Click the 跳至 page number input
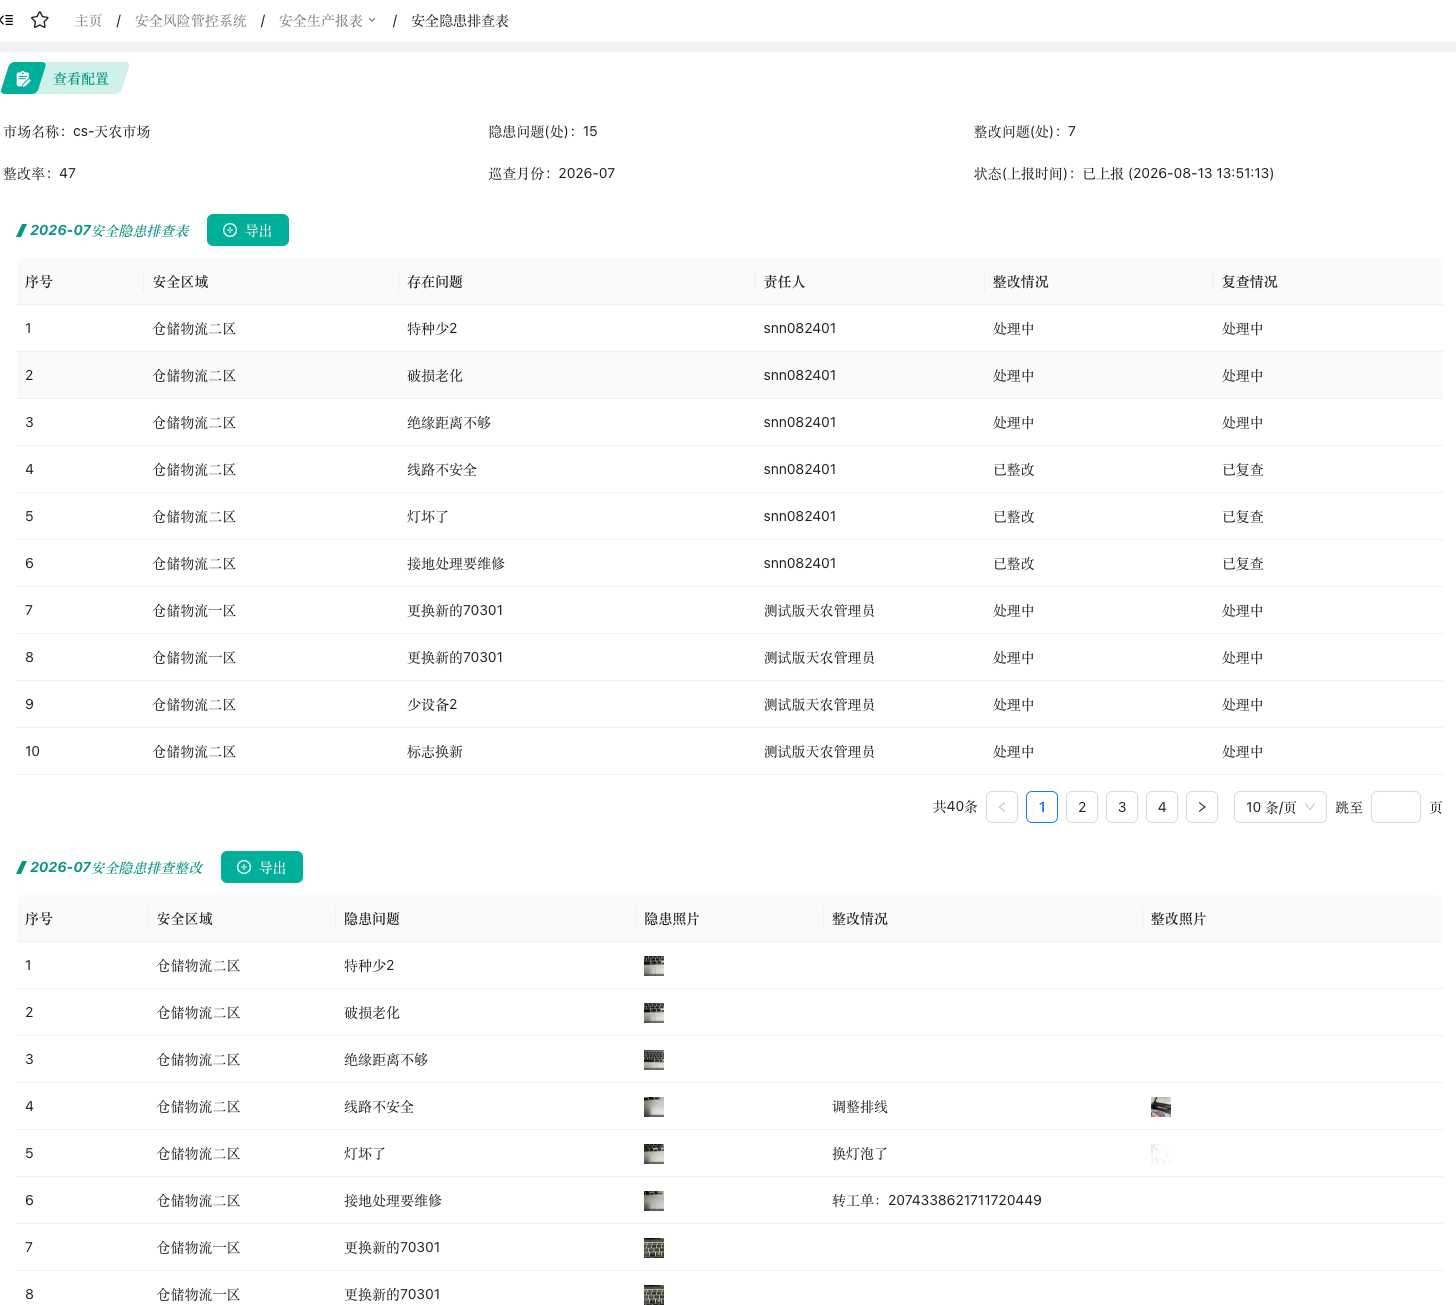Viewport: 1456px width, 1305px height. tap(1396, 807)
